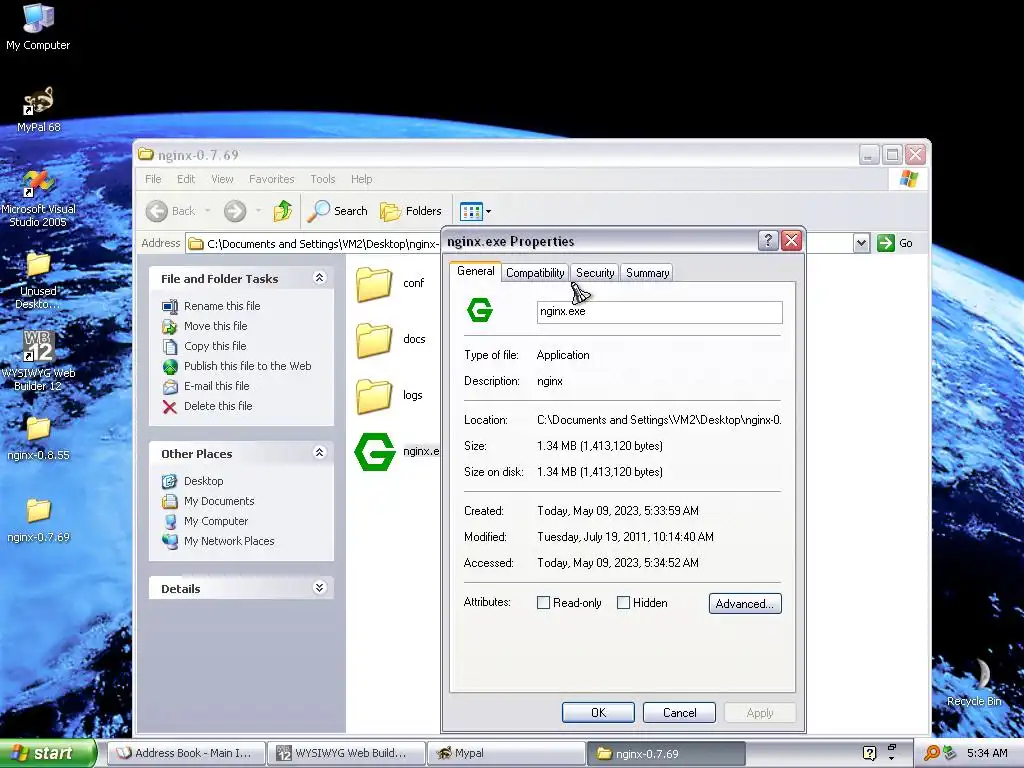Screen dimensions: 1024x768
Task: Open Edit menu in Explorer
Action: (x=185, y=179)
